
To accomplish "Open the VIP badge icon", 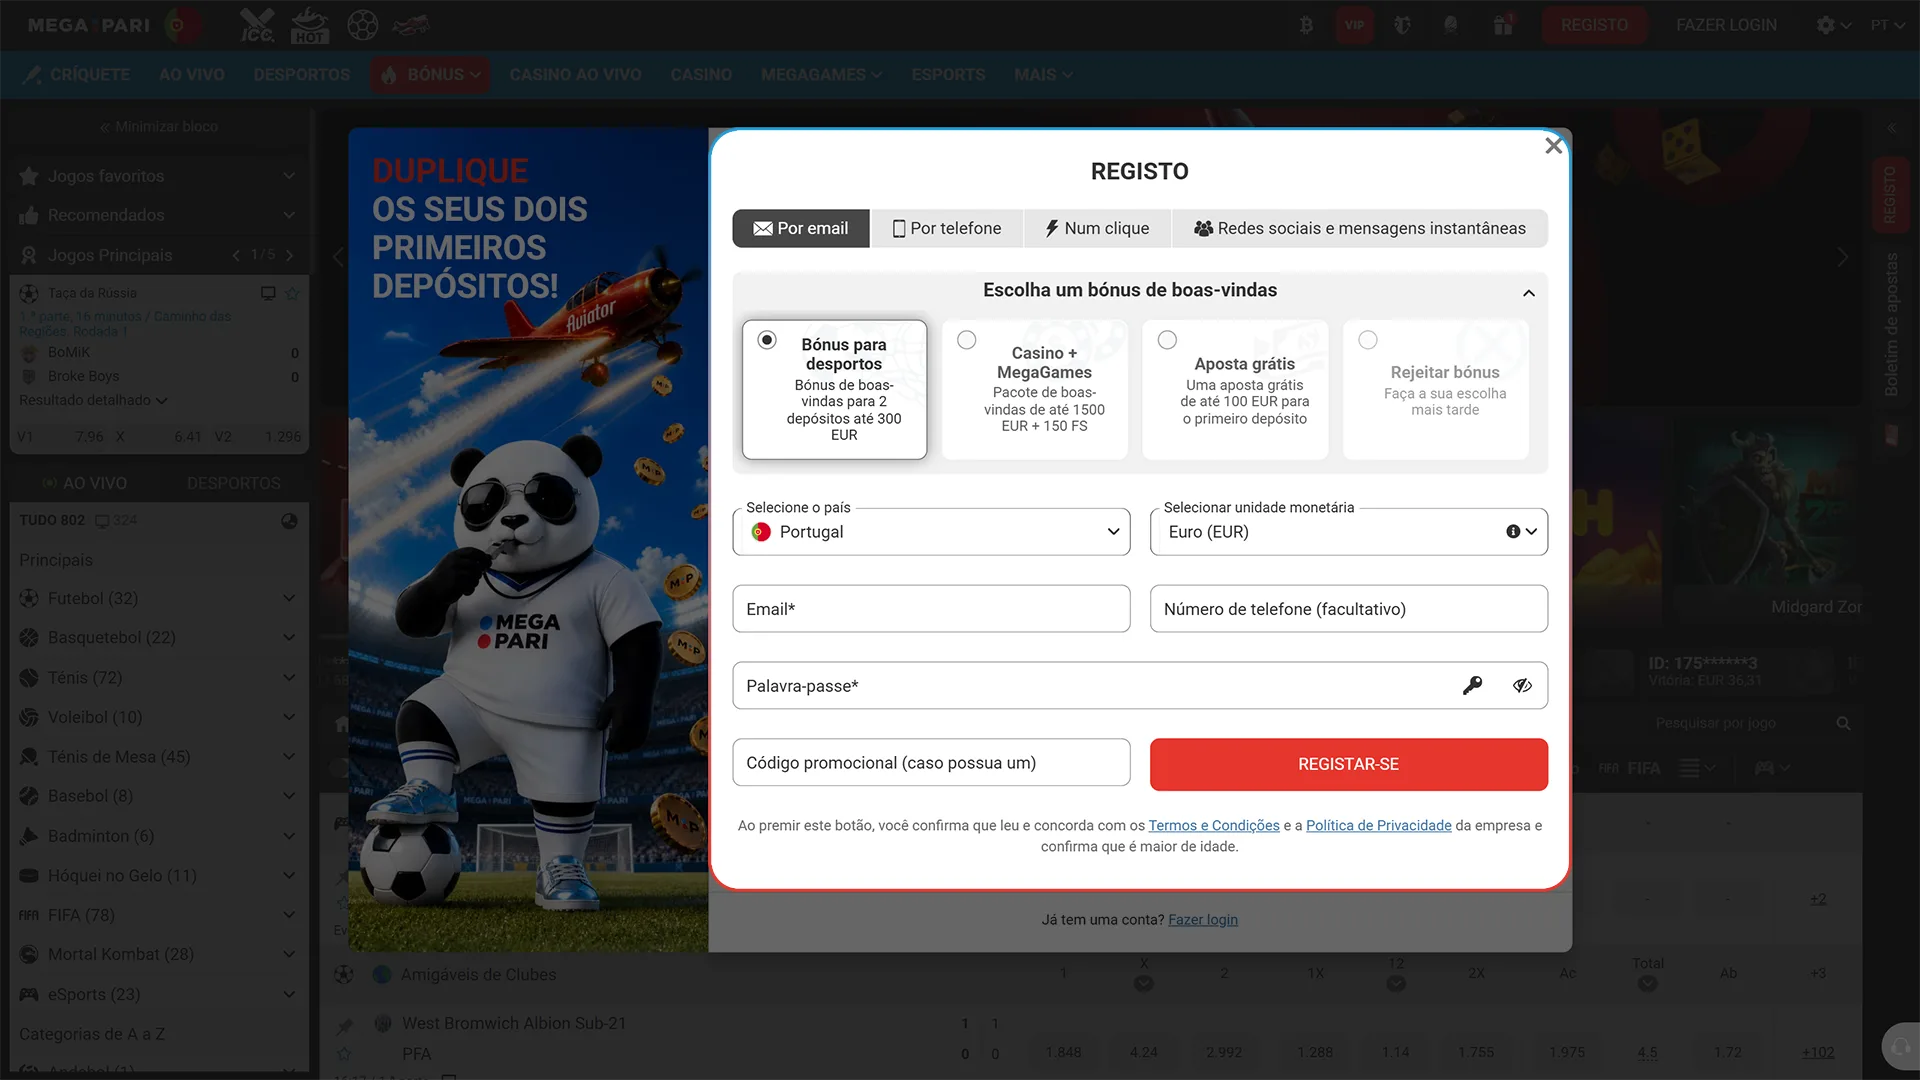I will point(1354,25).
